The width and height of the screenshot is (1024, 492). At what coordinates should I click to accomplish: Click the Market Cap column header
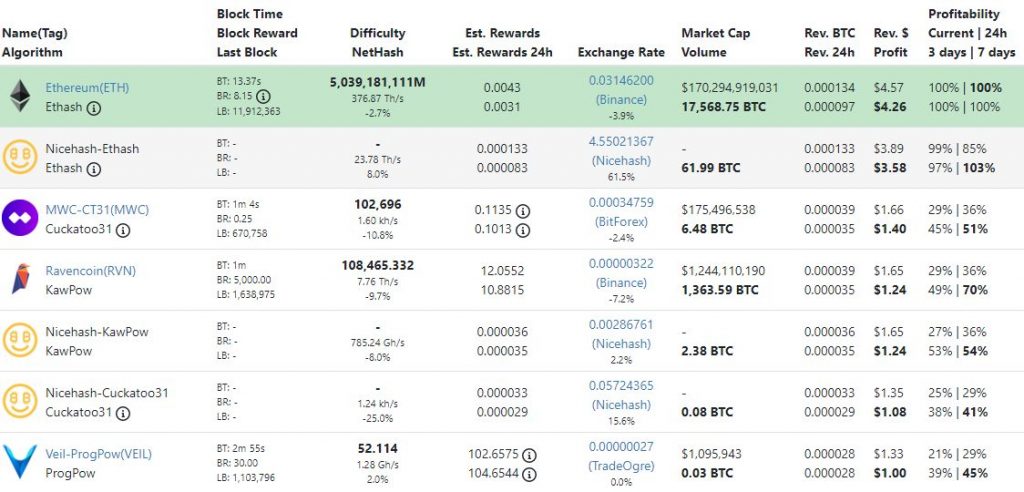pyautogui.click(x=716, y=33)
